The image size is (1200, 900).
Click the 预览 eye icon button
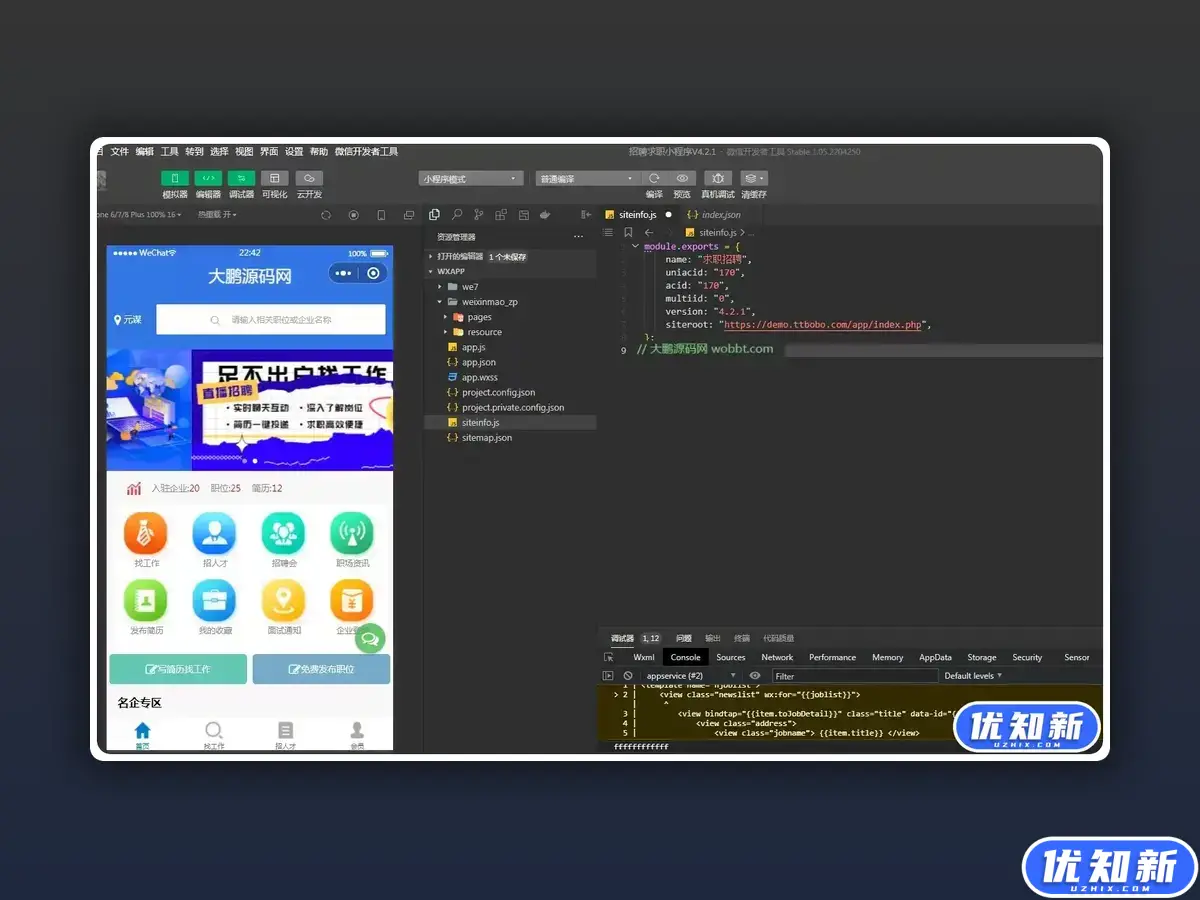click(x=682, y=178)
